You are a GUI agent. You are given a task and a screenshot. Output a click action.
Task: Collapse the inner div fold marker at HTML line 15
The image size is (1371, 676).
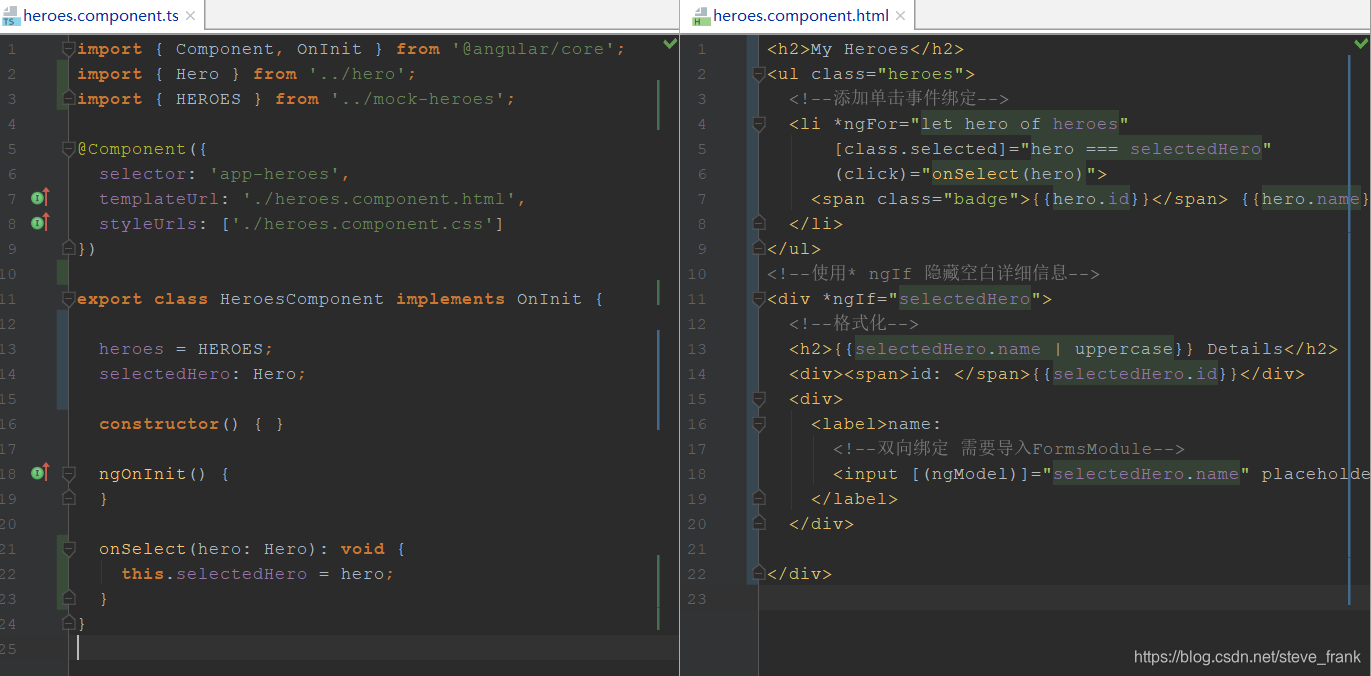(x=759, y=398)
